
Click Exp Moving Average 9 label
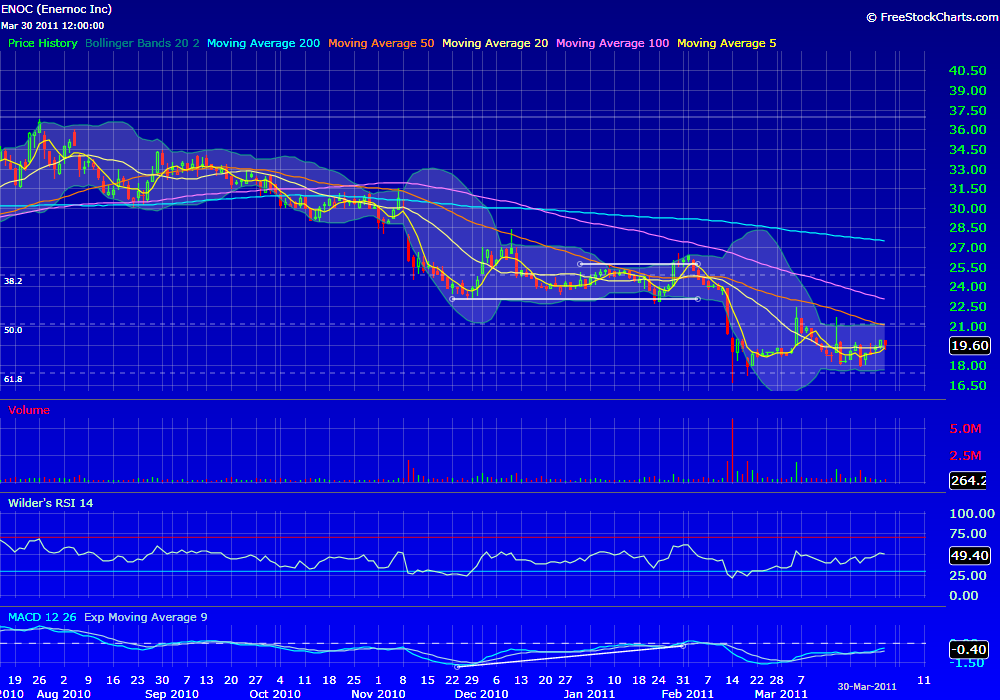pos(145,617)
